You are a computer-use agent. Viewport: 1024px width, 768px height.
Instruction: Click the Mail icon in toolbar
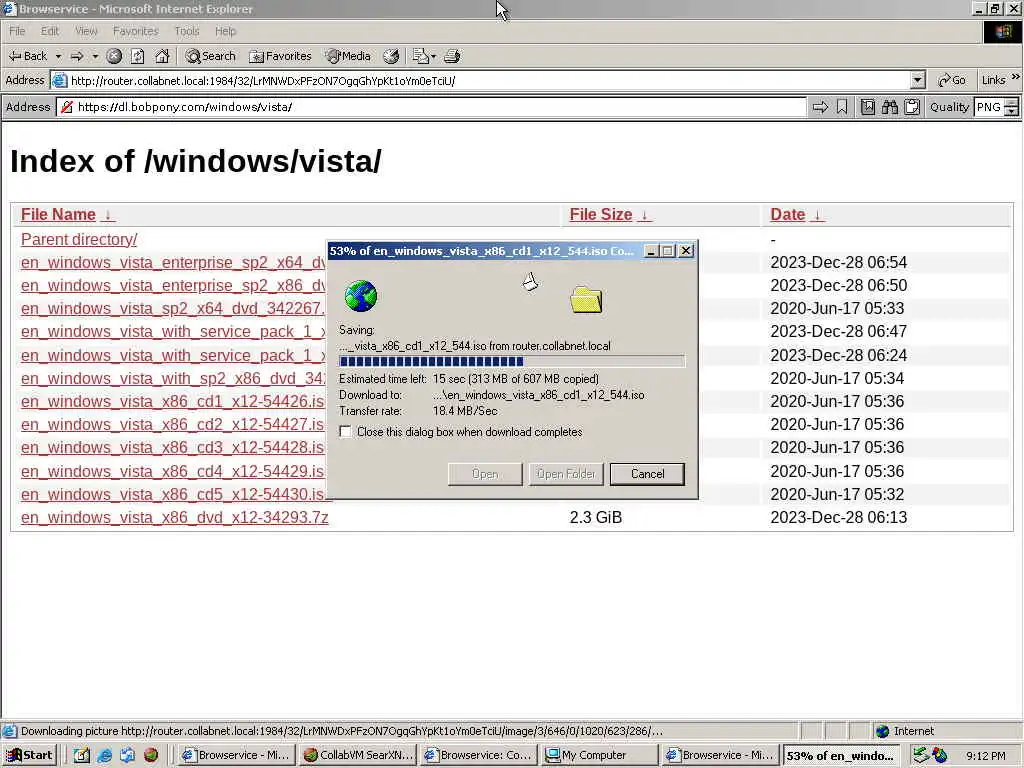[x=420, y=56]
